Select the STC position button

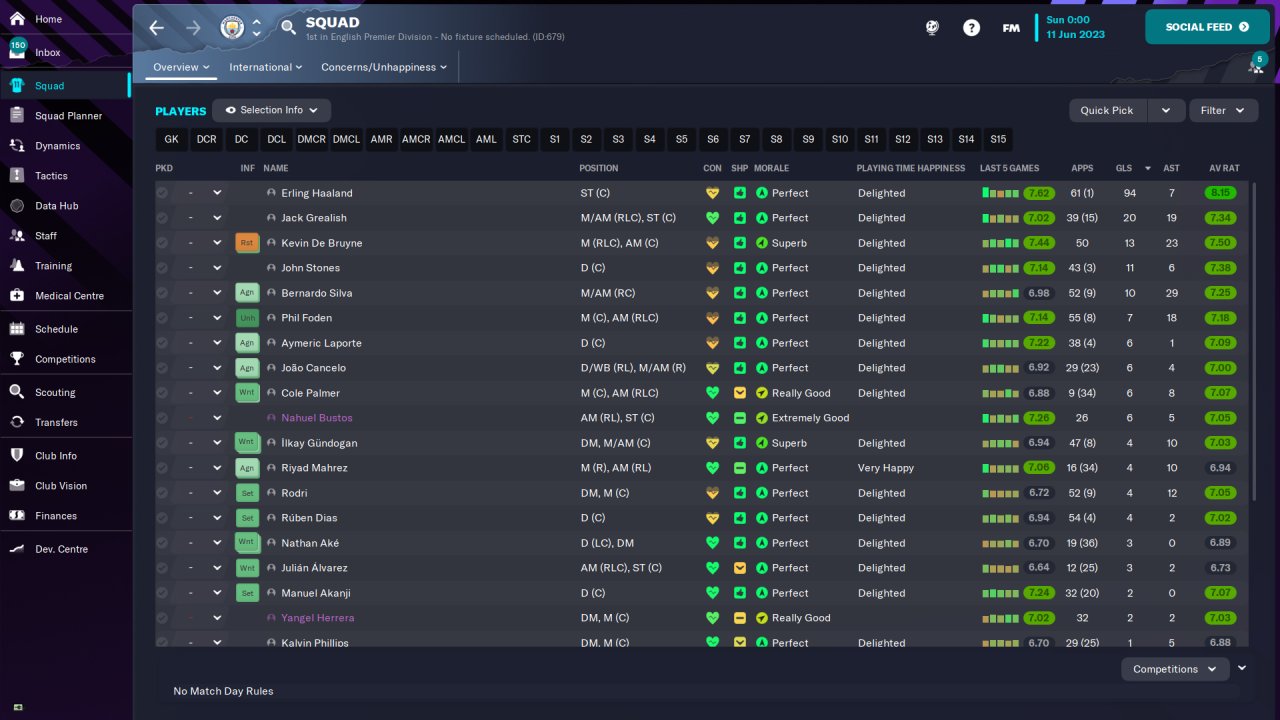click(x=521, y=140)
